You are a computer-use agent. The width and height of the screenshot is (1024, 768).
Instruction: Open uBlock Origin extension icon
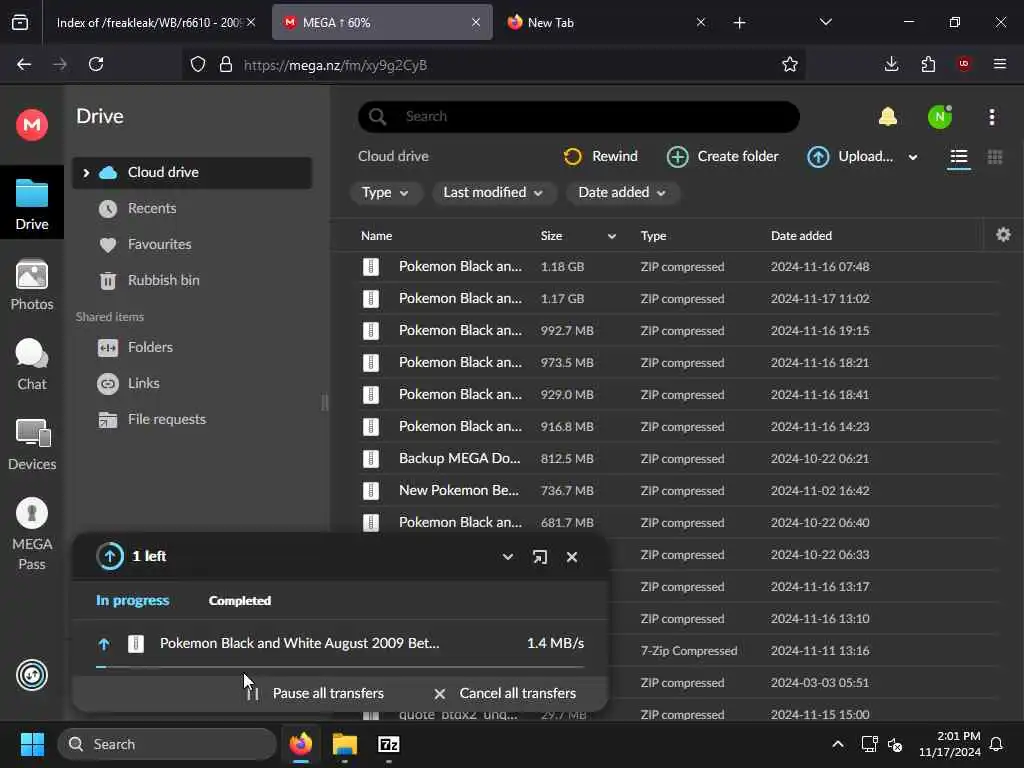tap(964, 64)
